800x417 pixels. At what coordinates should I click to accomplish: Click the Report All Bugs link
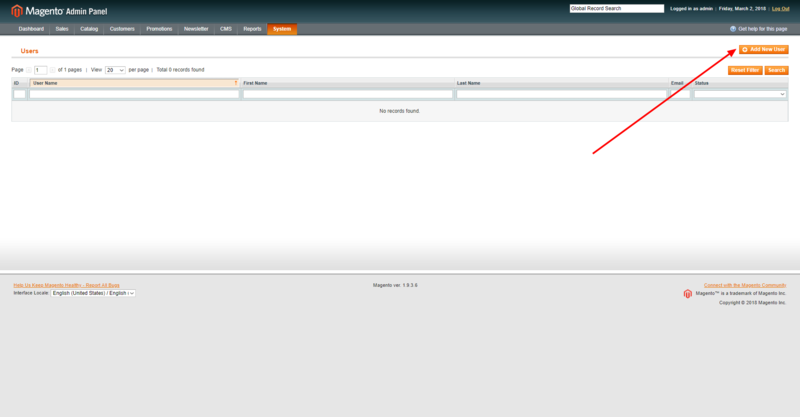point(66,285)
